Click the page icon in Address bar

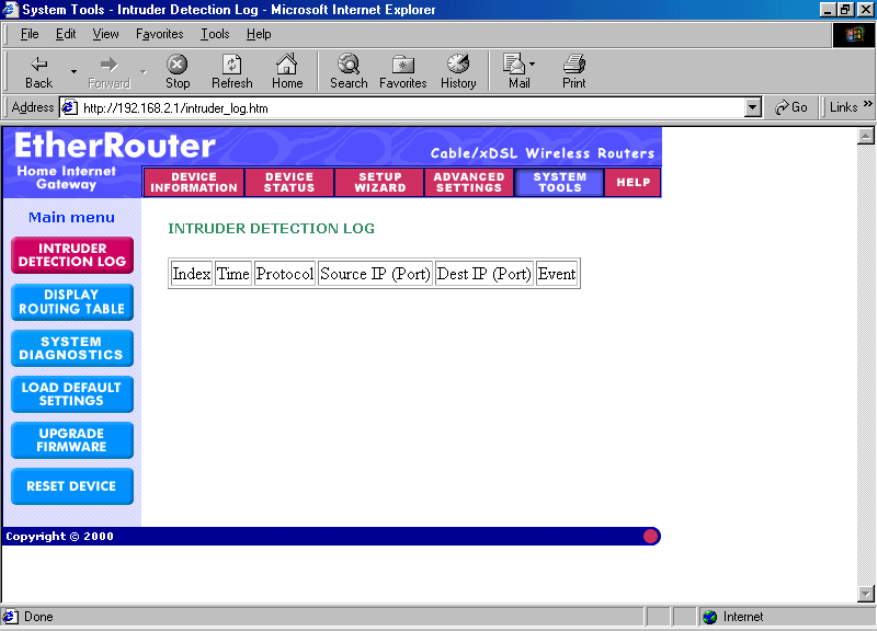pyautogui.click(x=69, y=107)
